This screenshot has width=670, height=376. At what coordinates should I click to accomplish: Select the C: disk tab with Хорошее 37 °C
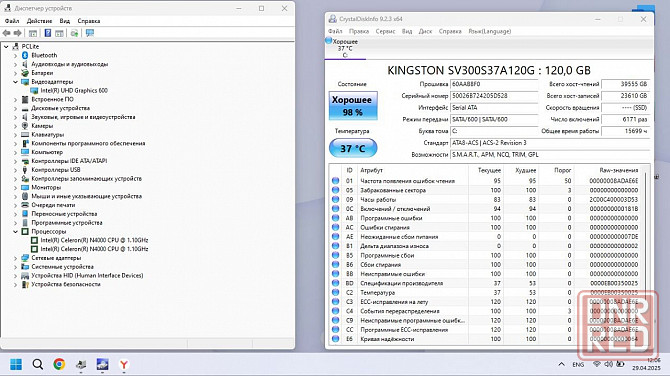coord(345,48)
